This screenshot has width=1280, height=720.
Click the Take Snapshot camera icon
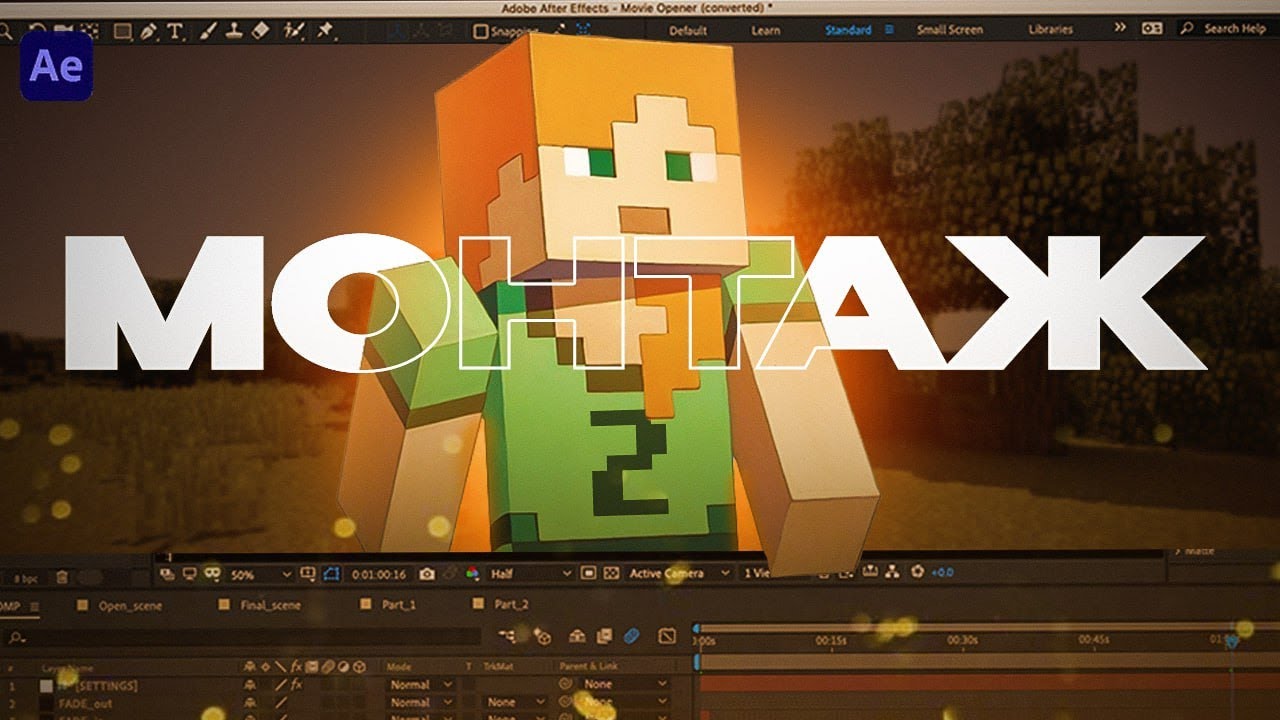pyautogui.click(x=427, y=574)
